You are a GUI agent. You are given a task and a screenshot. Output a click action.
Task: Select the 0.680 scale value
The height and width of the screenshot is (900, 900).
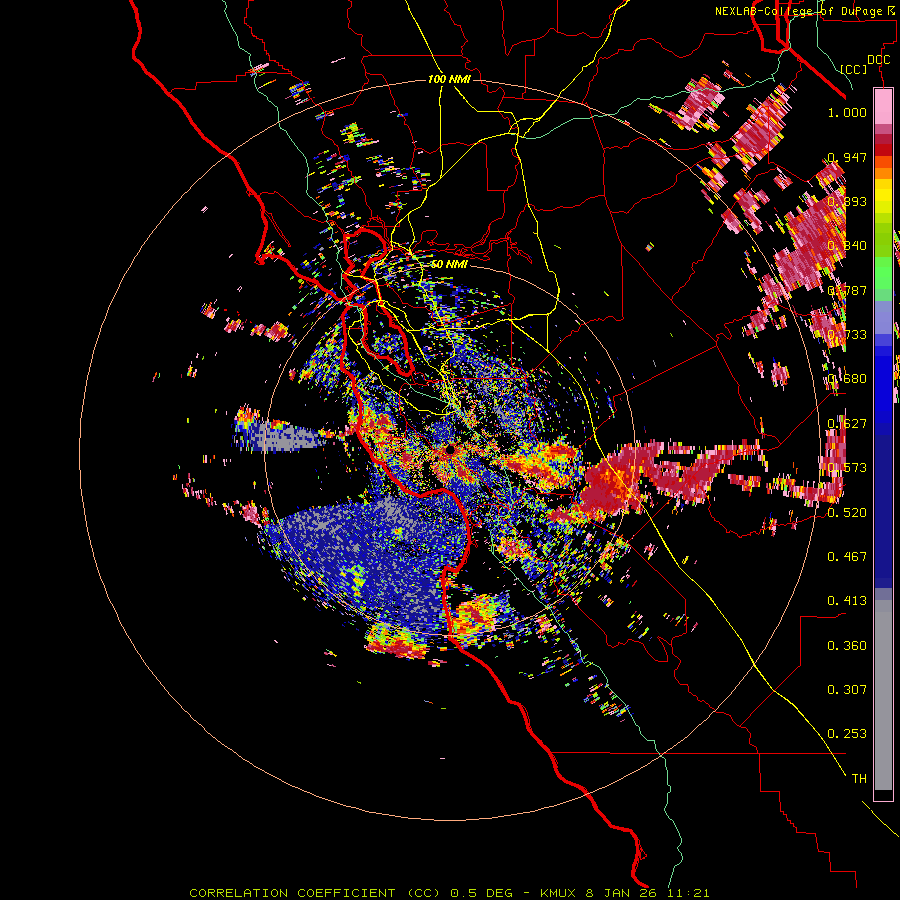point(847,379)
